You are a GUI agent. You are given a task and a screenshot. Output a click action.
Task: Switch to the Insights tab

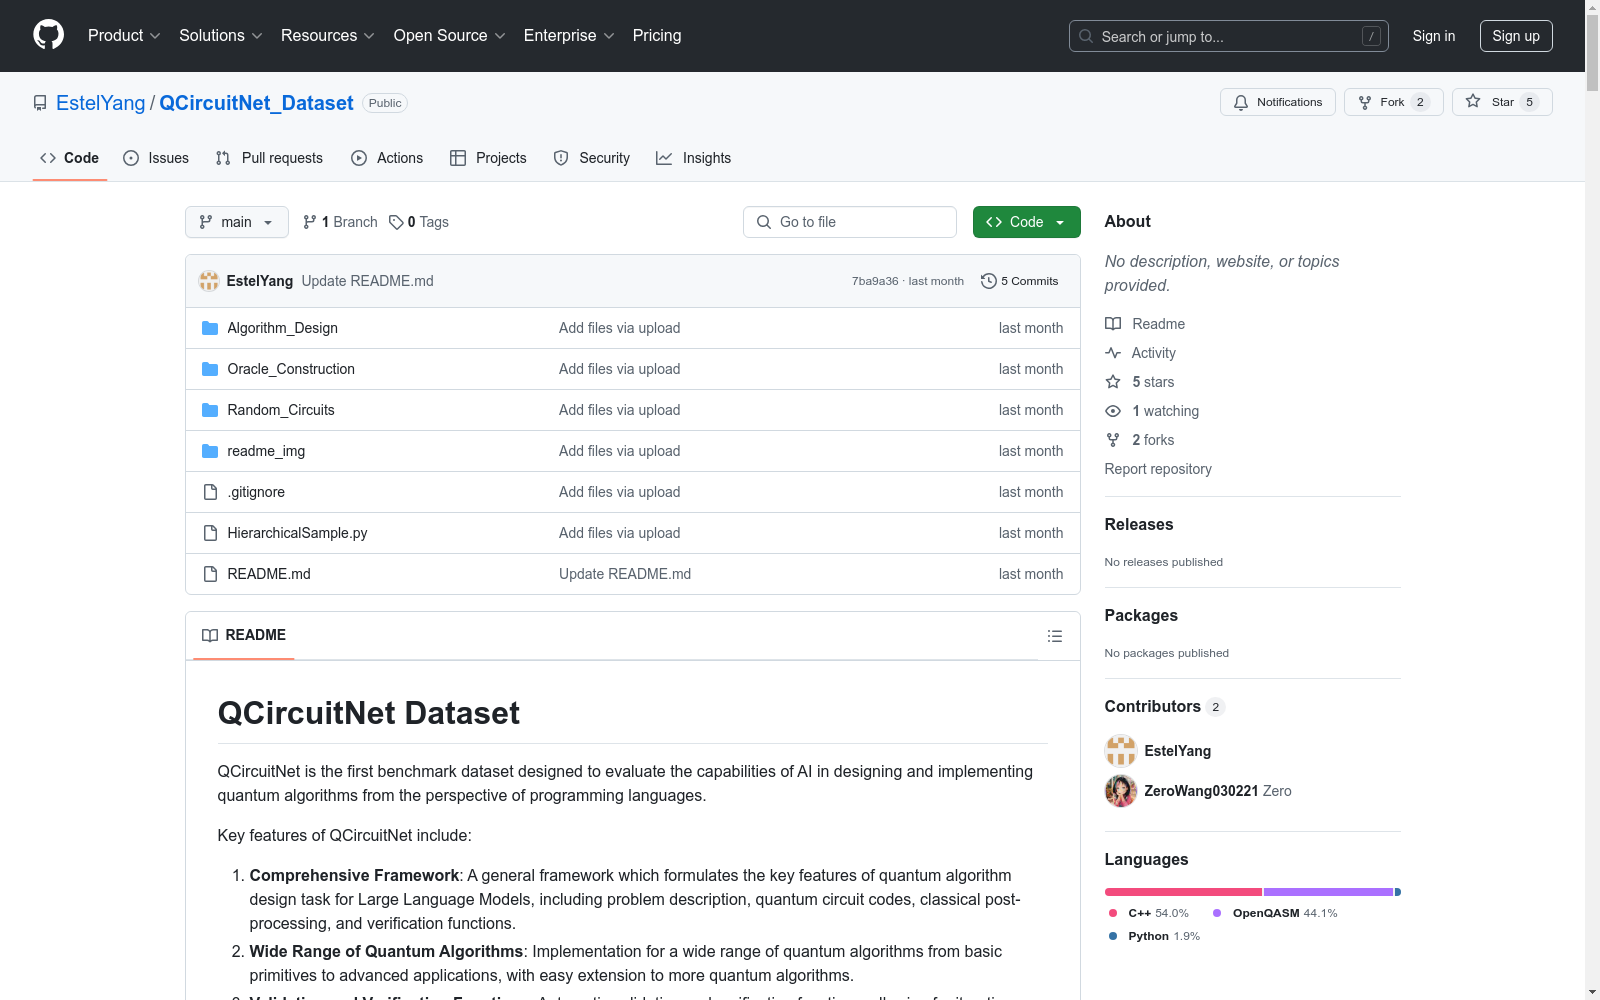click(694, 158)
